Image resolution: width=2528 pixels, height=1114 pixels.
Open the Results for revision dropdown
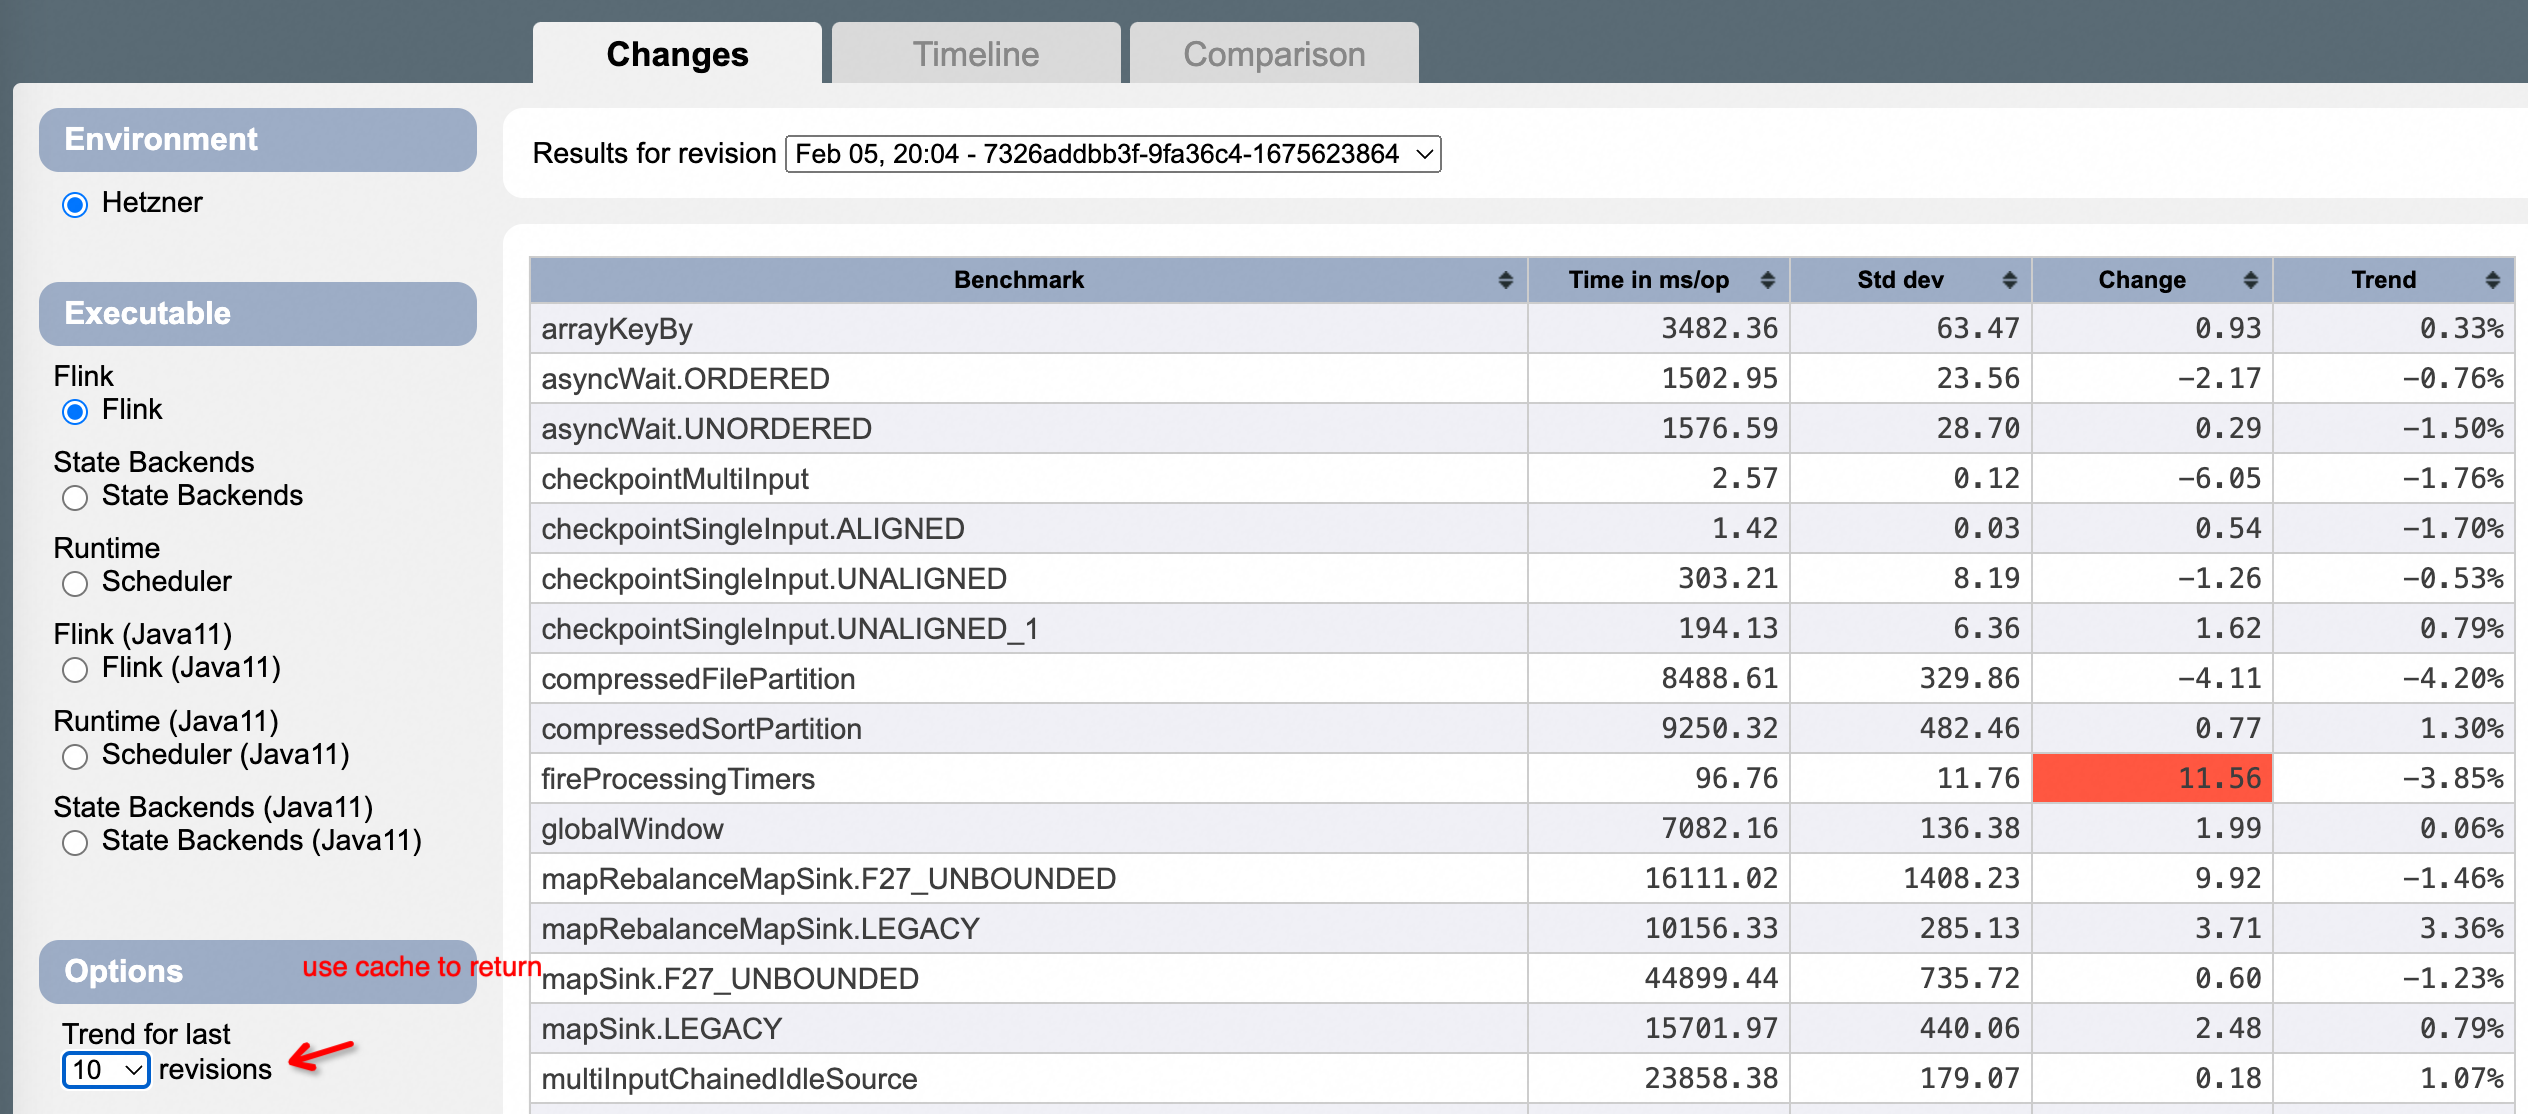point(1112,154)
